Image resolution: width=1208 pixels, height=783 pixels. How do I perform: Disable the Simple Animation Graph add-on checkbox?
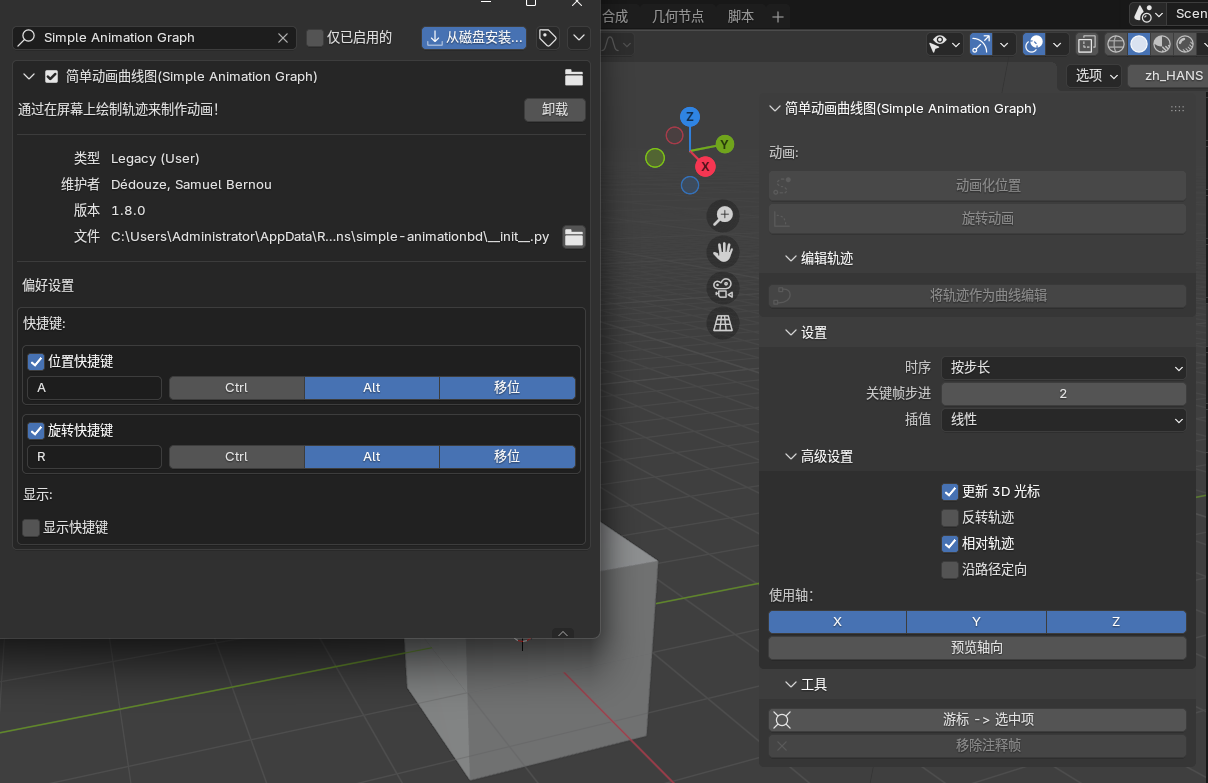click(52, 77)
